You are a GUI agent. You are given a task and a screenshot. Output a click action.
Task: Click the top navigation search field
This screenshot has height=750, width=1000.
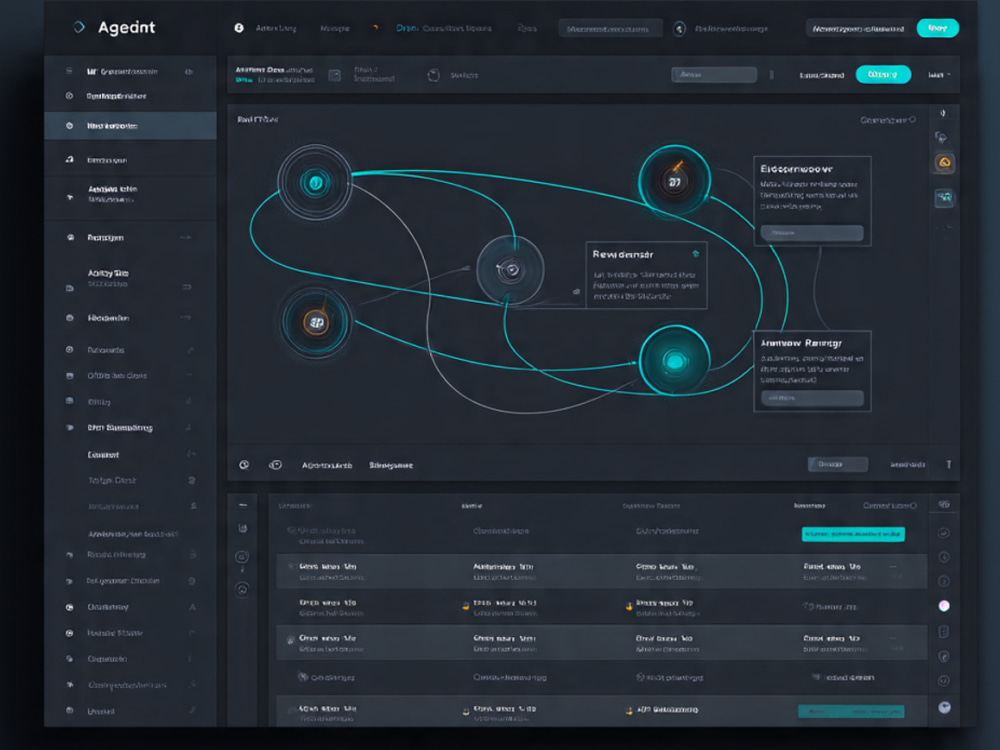coord(610,29)
